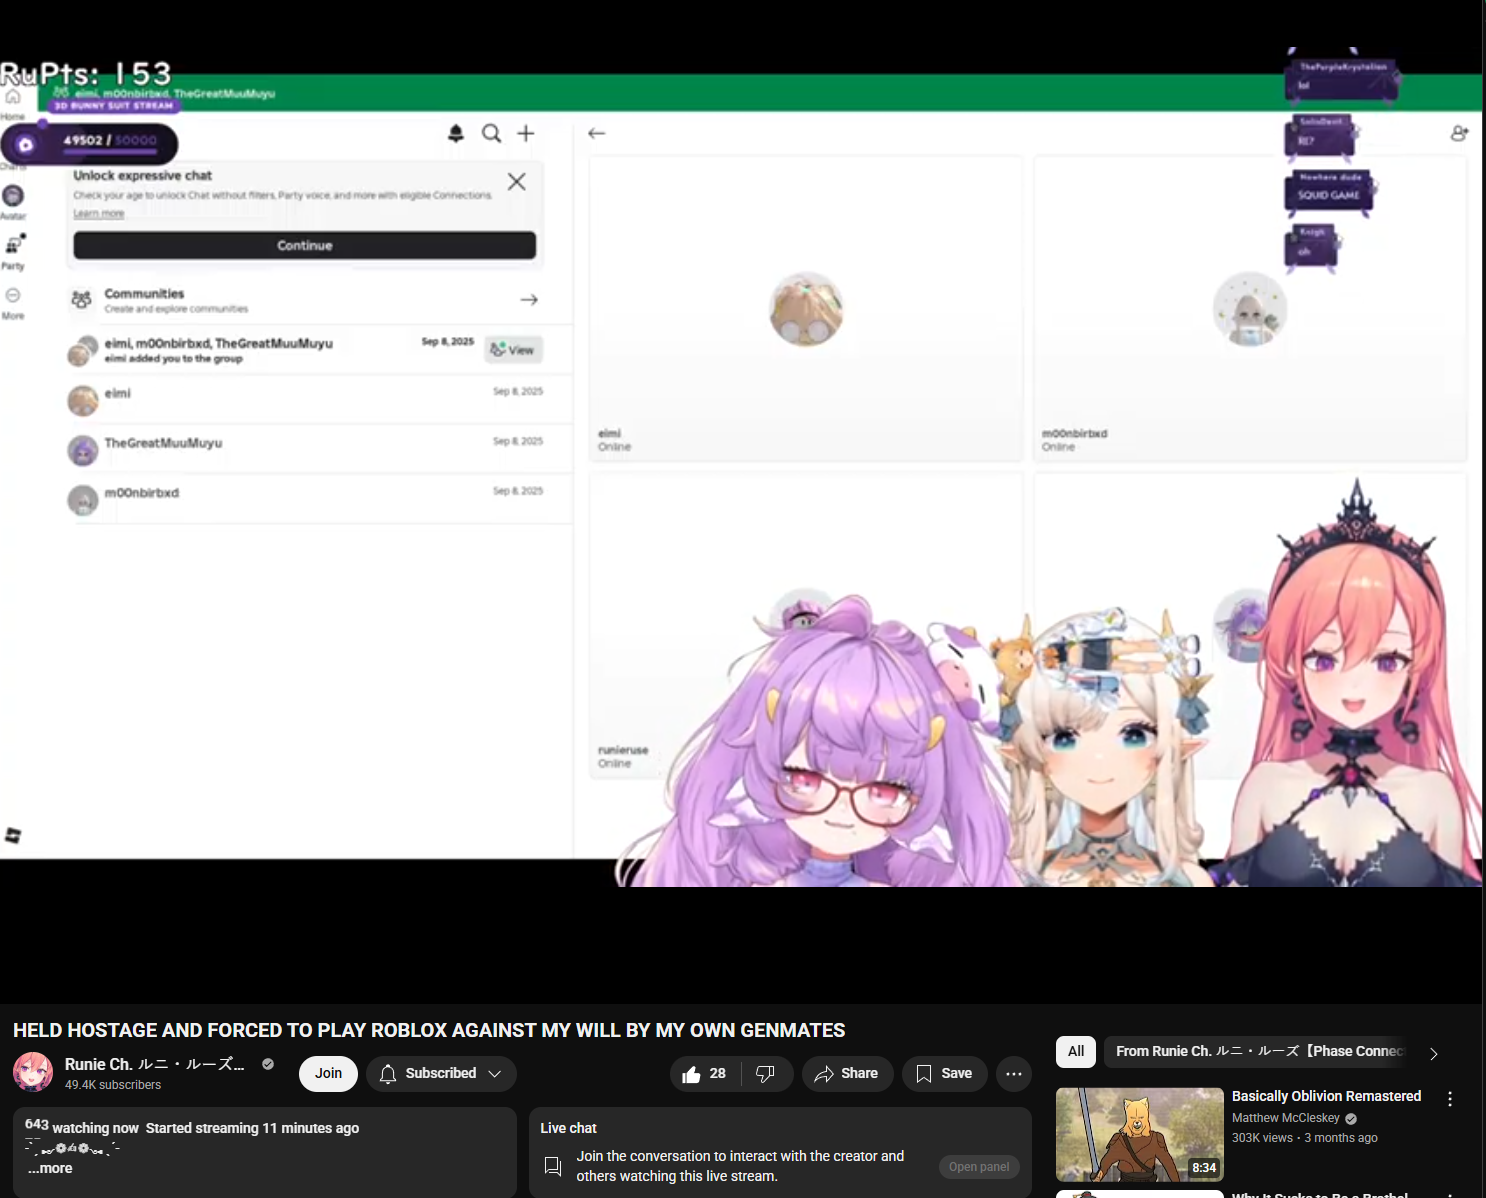Screen dimensions: 1486x1198
Task: Click the Matthew McCleskey channel name
Action: [x=1285, y=1118]
